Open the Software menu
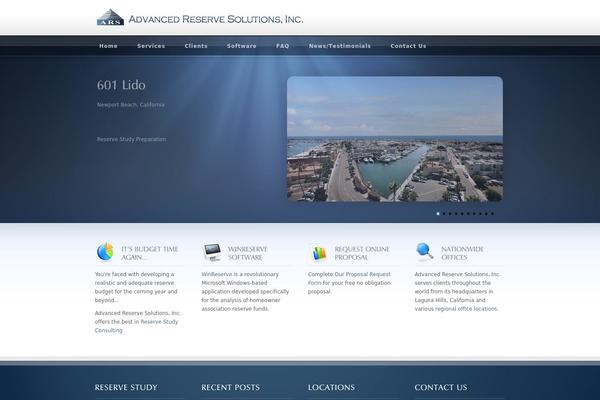The width and height of the screenshot is (600, 400). tap(241, 46)
